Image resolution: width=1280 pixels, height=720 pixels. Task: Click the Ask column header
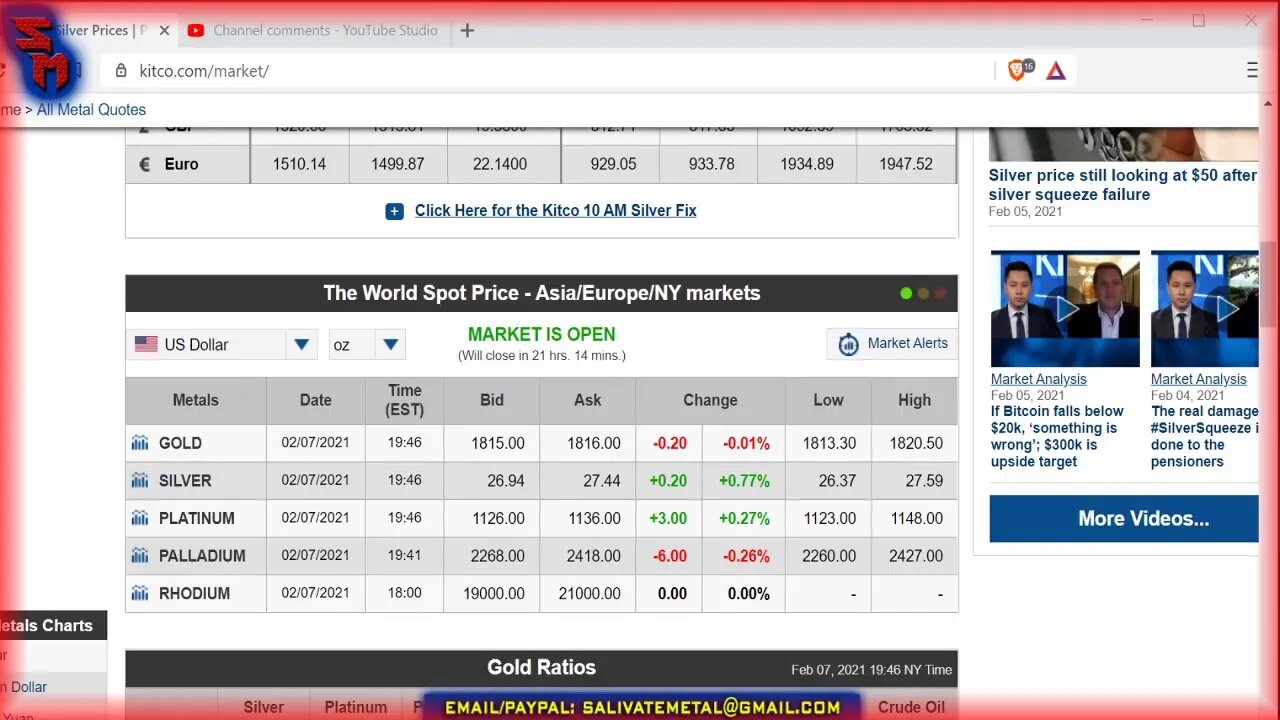588,400
